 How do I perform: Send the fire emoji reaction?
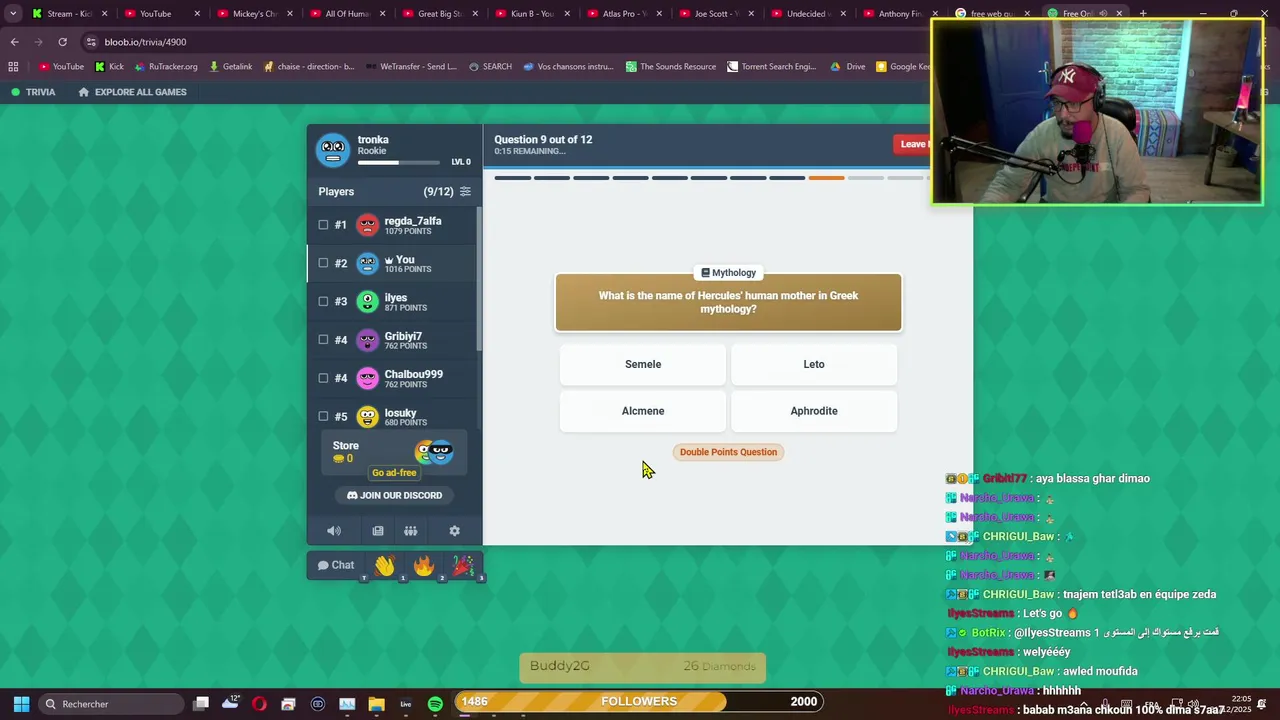click(424, 566)
